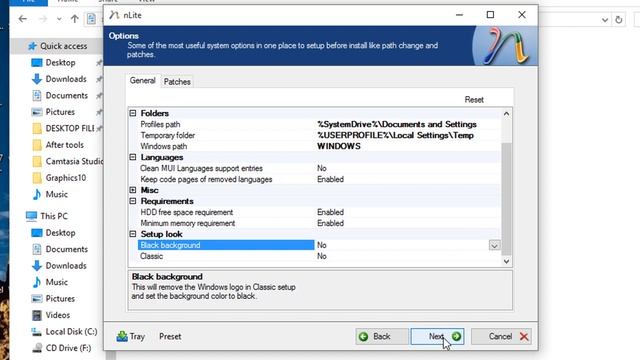Collapse the Languages group
The width and height of the screenshot is (640, 360).
coord(133,157)
